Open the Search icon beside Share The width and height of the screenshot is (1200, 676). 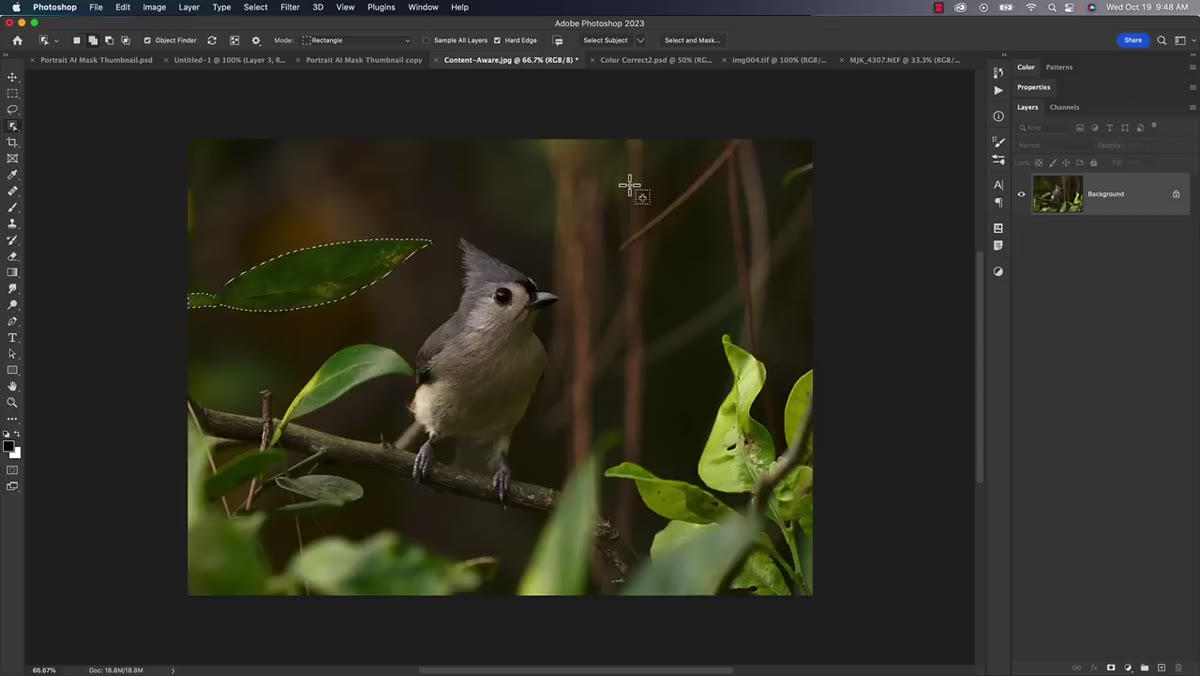coord(1161,41)
